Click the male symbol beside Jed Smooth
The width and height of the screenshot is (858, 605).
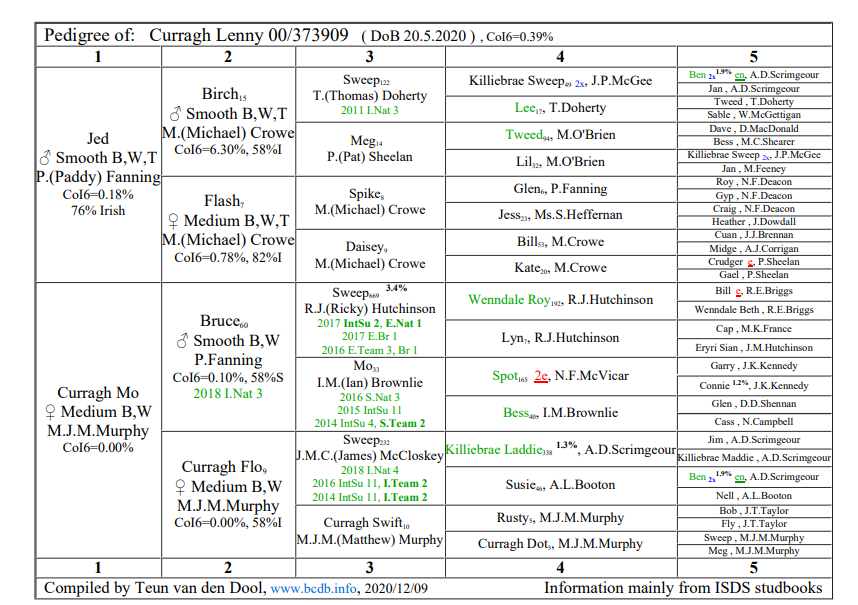[45, 159]
